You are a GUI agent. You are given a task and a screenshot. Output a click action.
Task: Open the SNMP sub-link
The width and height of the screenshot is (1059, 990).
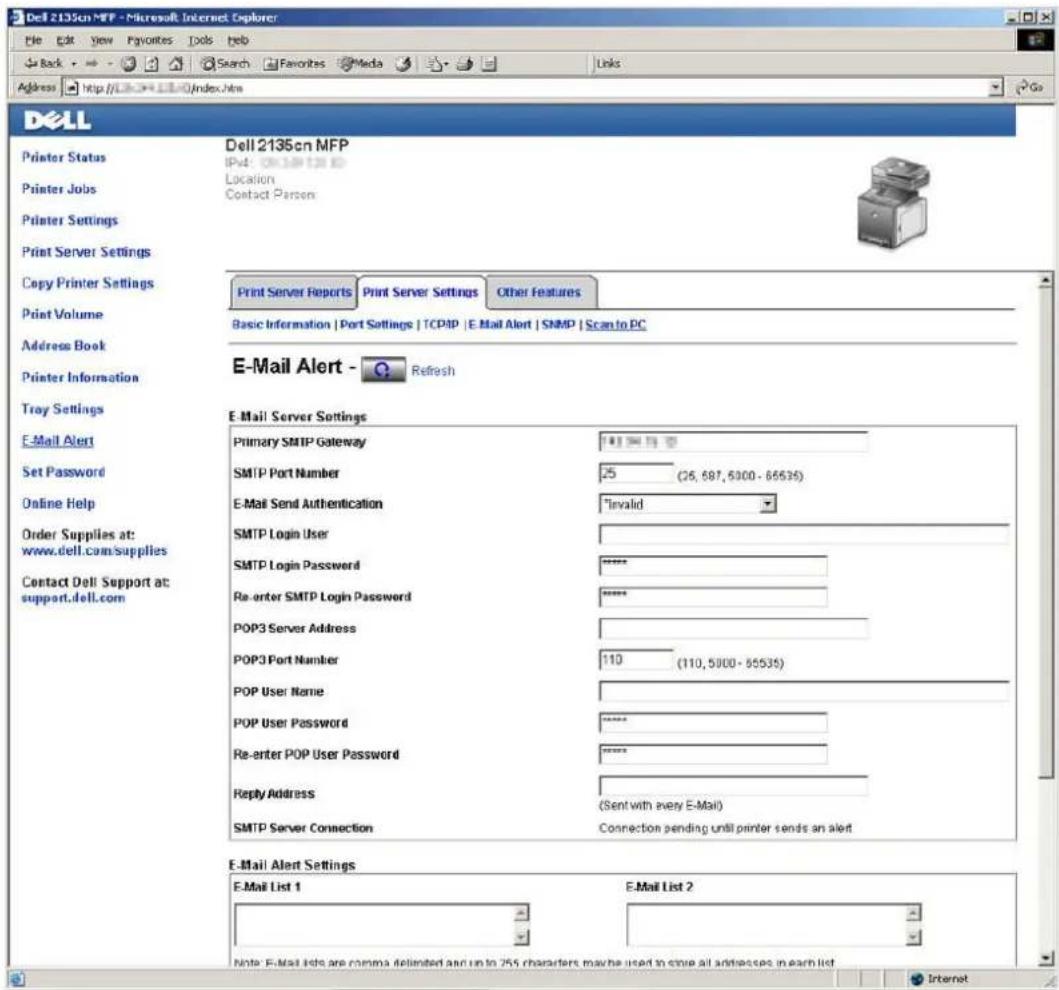[x=558, y=324]
